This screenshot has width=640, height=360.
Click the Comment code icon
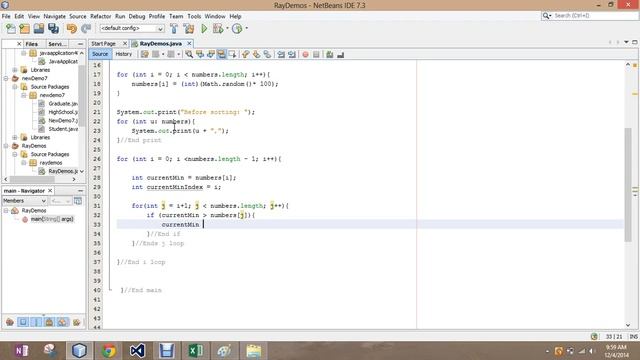329,54
